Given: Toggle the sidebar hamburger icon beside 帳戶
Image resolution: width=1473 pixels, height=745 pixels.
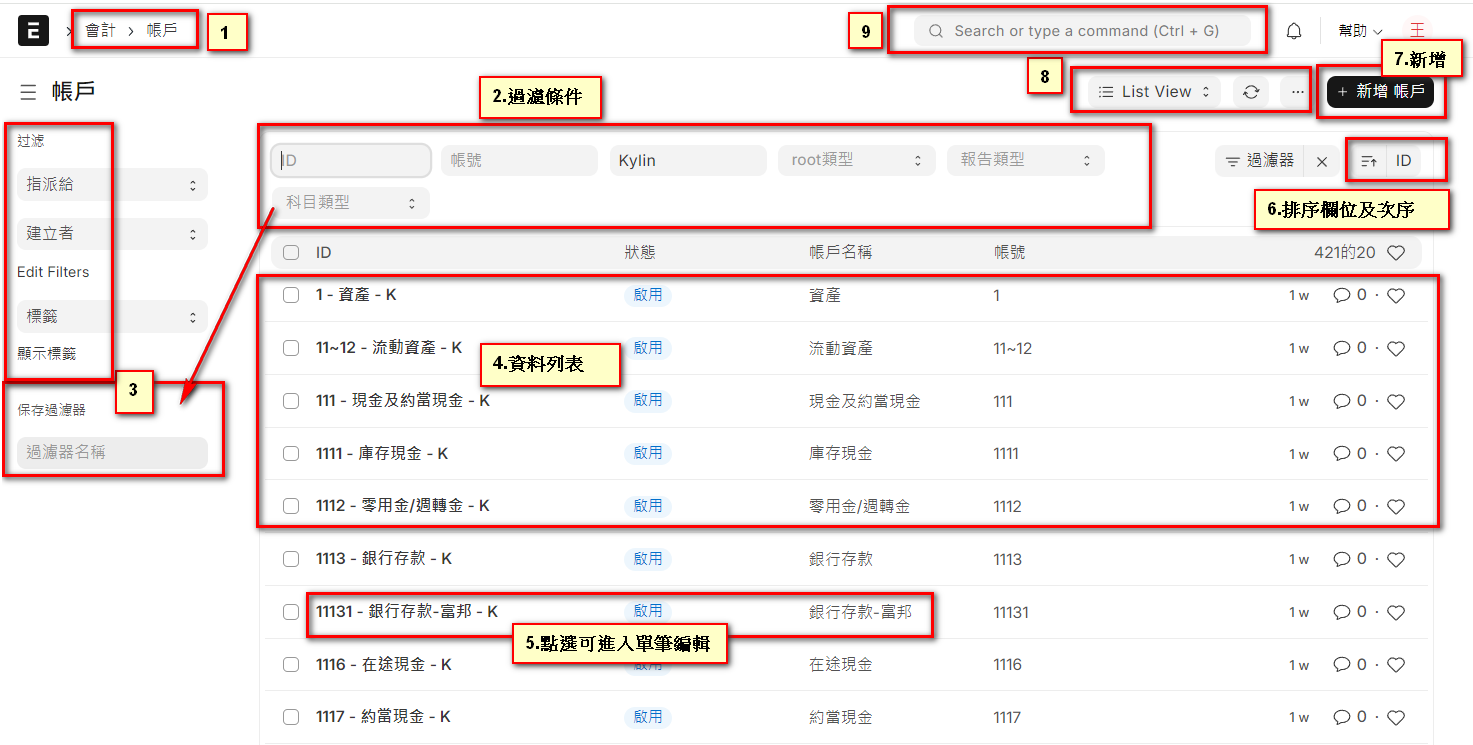Looking at the screenshot, I should coord(28,92).
